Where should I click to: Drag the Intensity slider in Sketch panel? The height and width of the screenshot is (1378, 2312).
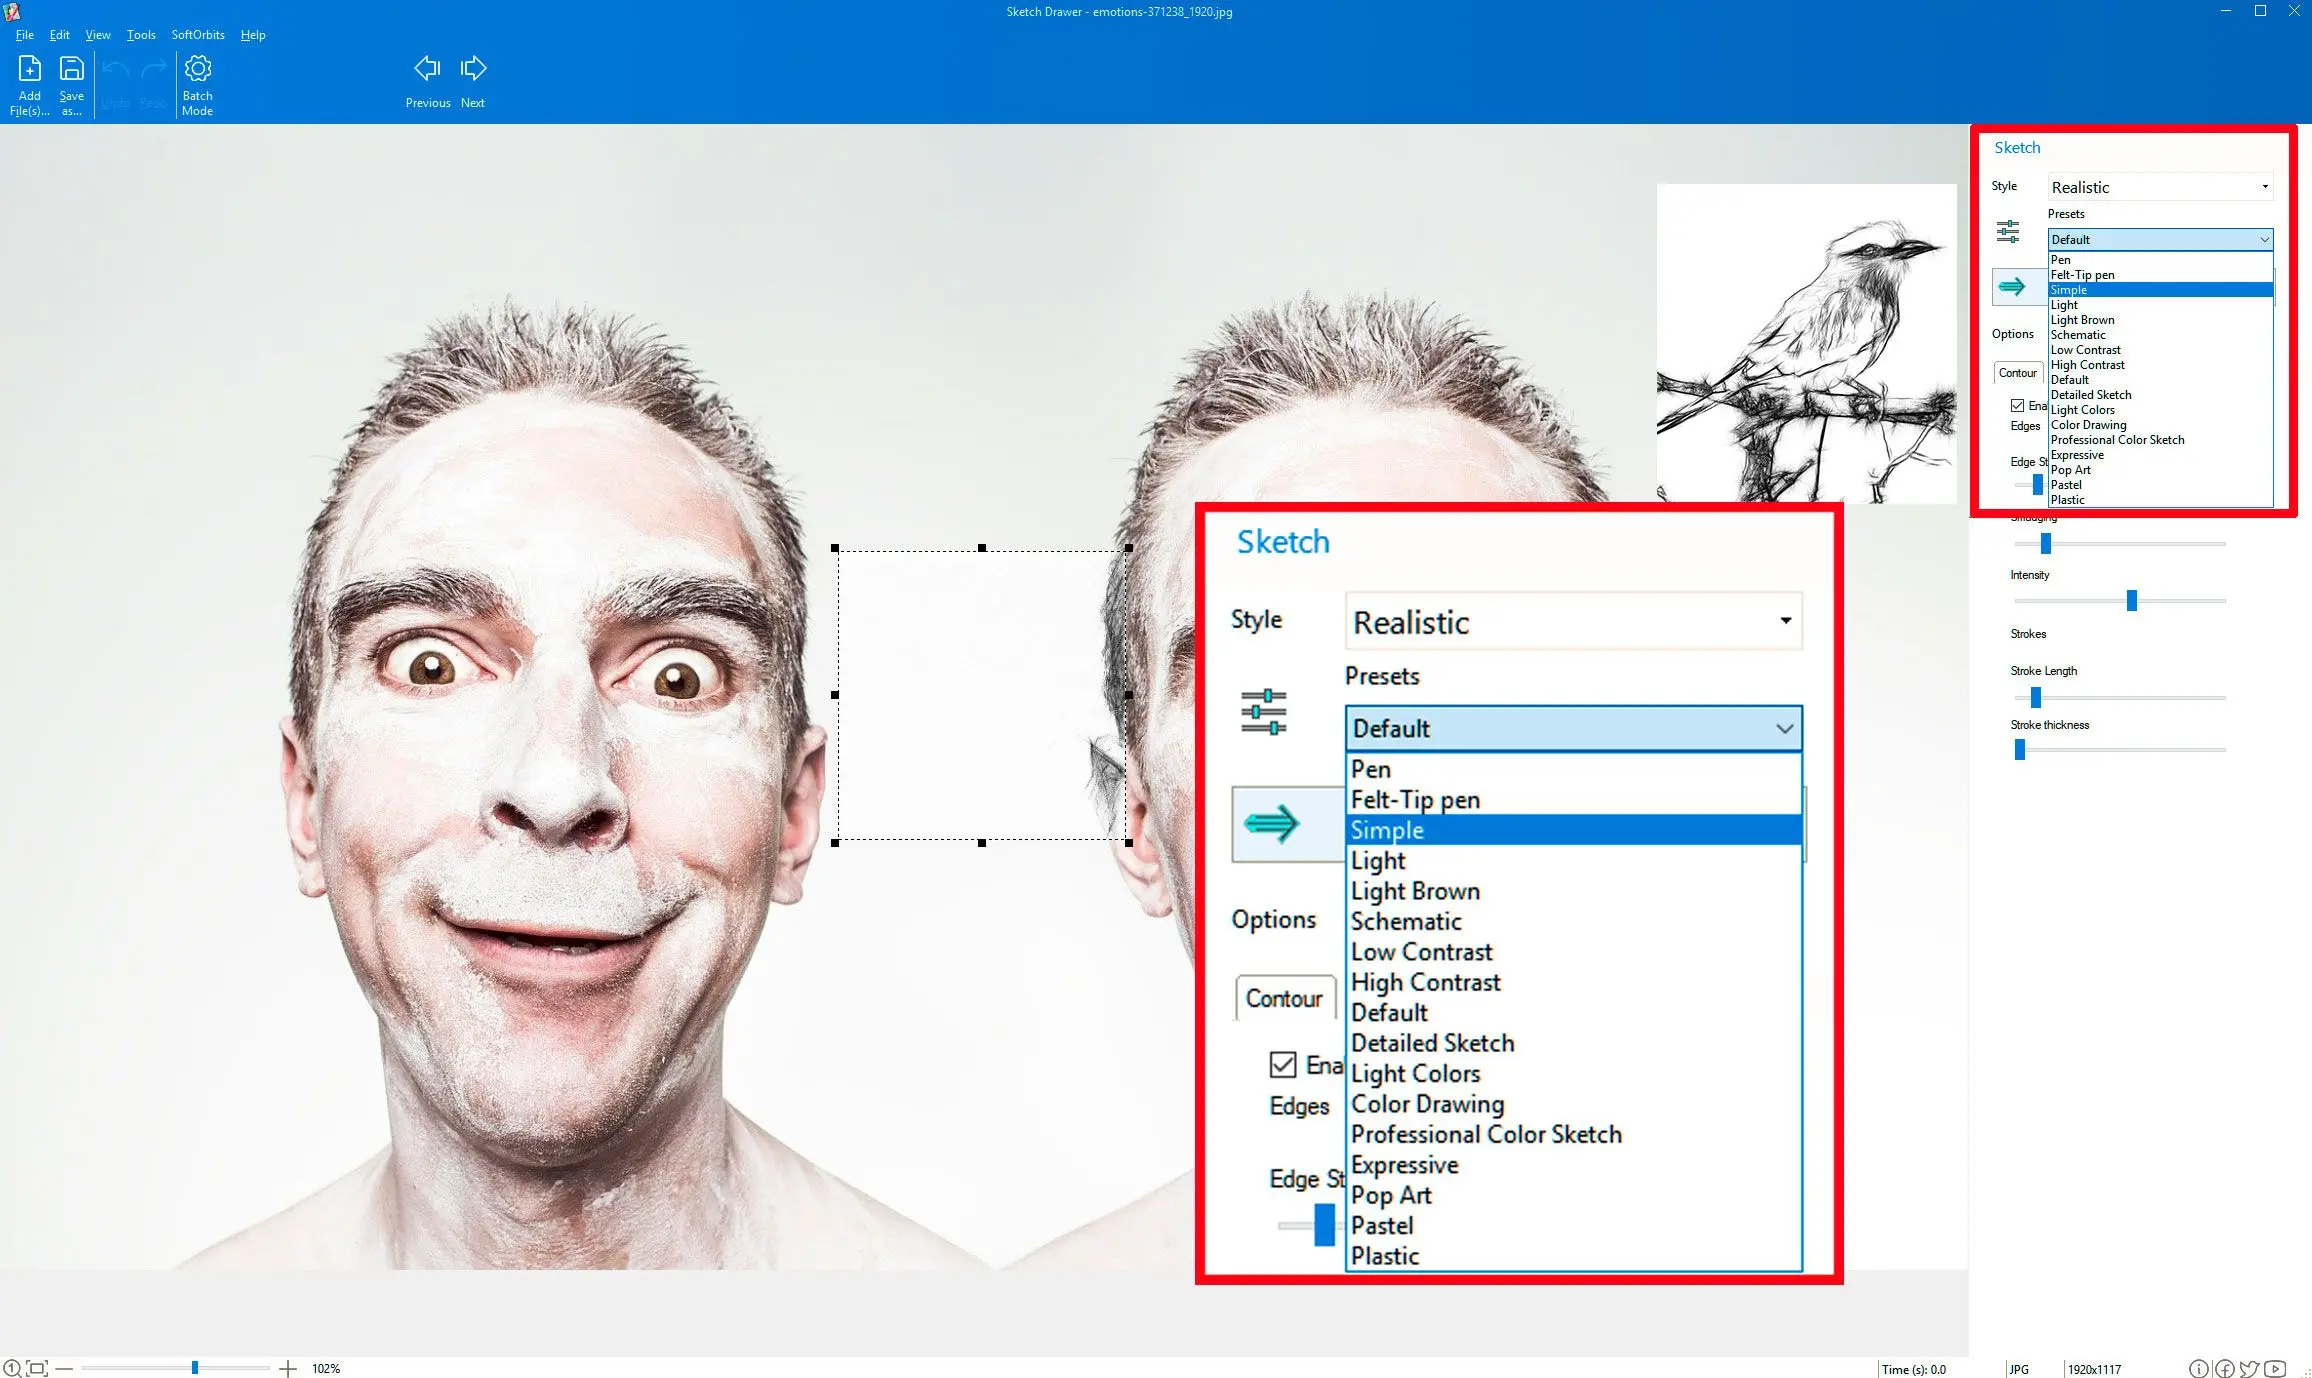(x=2132, y=599)
